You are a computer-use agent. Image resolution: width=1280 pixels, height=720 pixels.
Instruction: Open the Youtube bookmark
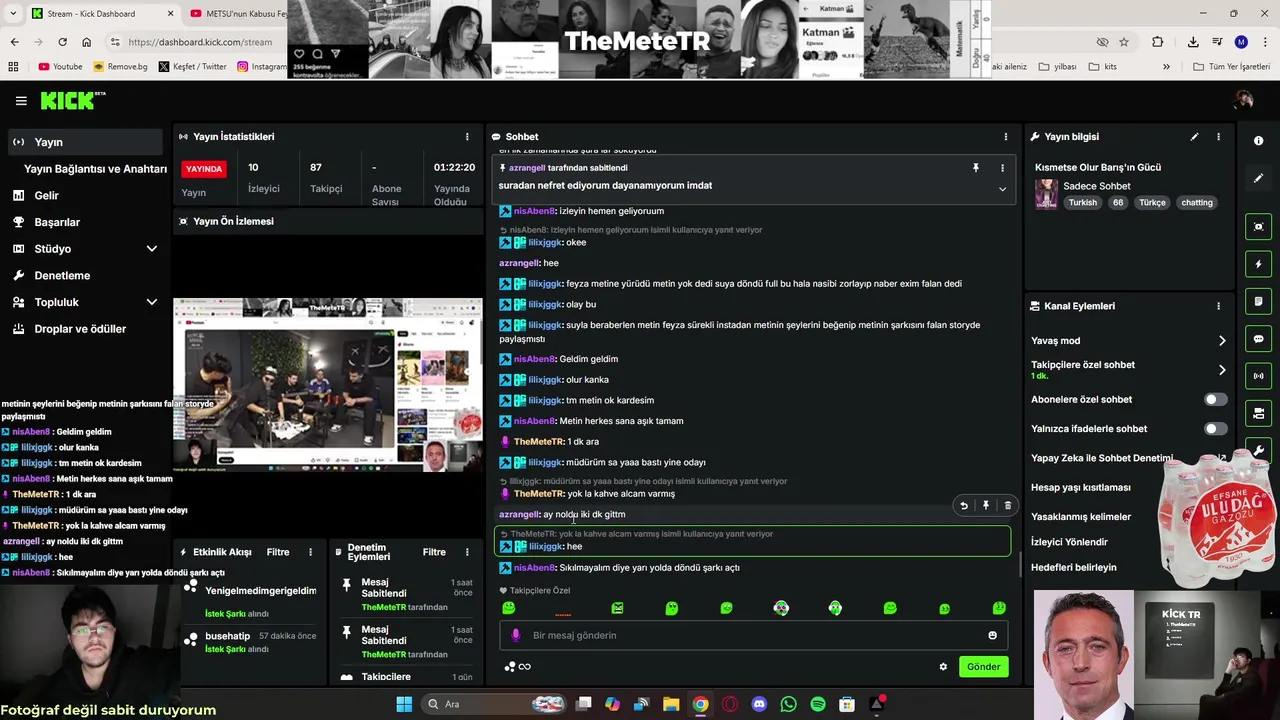tap(60, 67)
